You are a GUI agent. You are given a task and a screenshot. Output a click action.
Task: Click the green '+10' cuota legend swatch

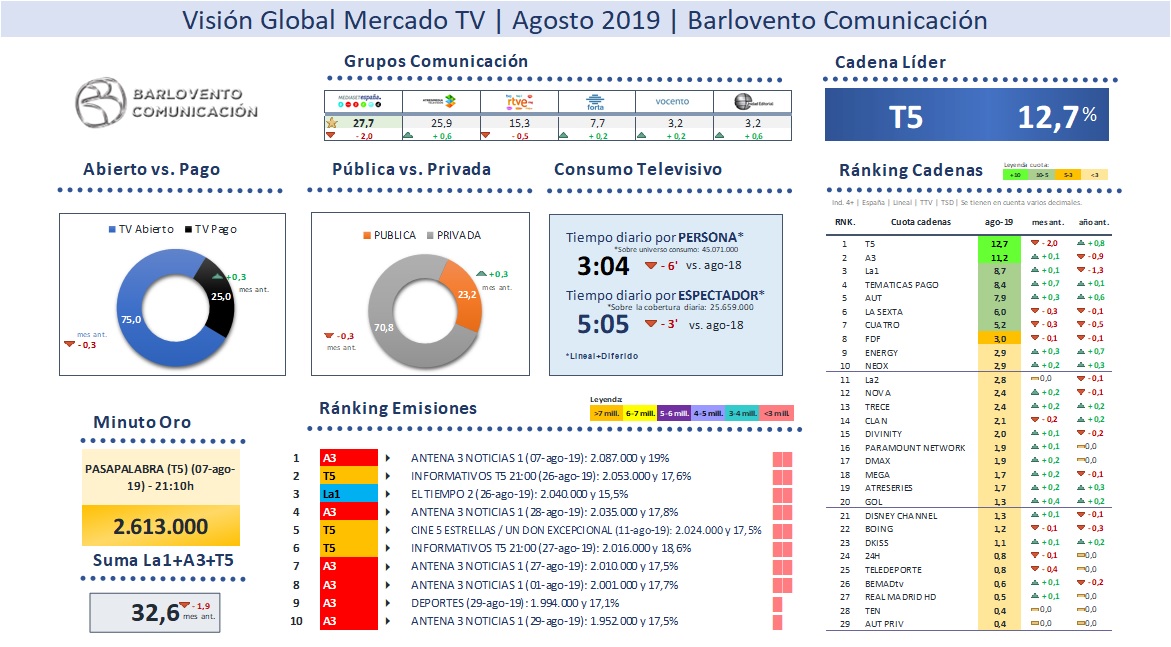[1016, 175]
